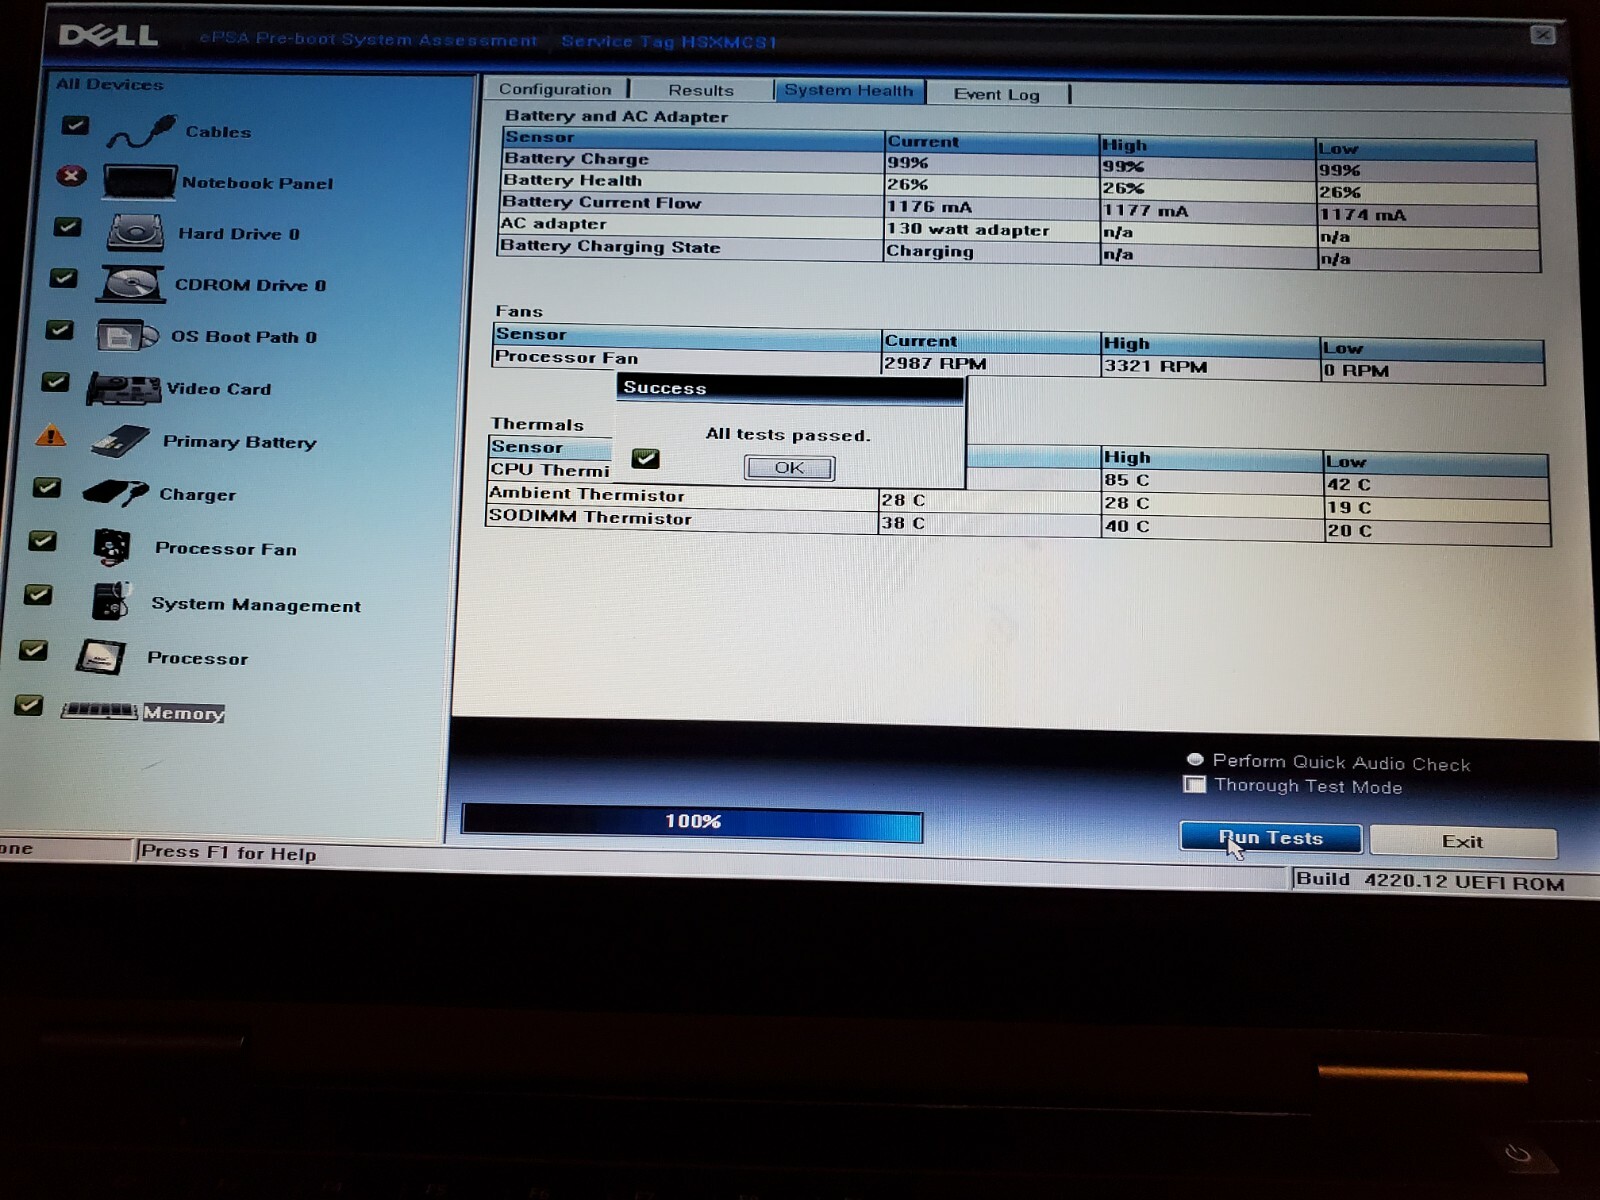The height and width of the screenshot is (1200, 1600).
Task: Select the OS Boot Path 0 icon
Action: [127, 336]
